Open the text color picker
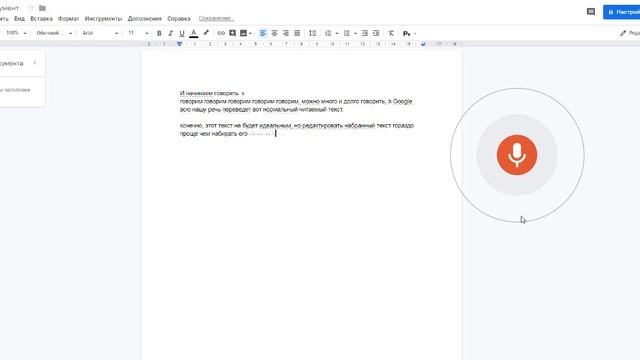 (194, 33)
